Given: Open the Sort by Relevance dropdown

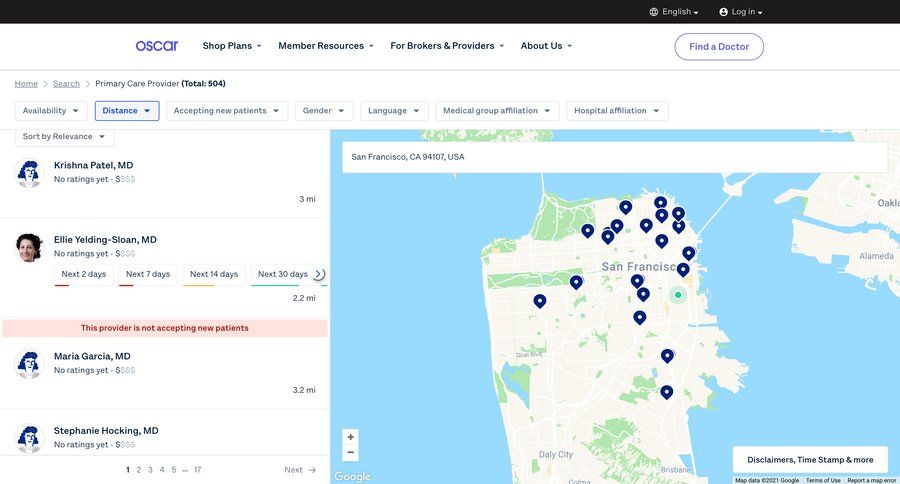Looking at the screenshot, I should pyautogui.click(x=64, y=137).
